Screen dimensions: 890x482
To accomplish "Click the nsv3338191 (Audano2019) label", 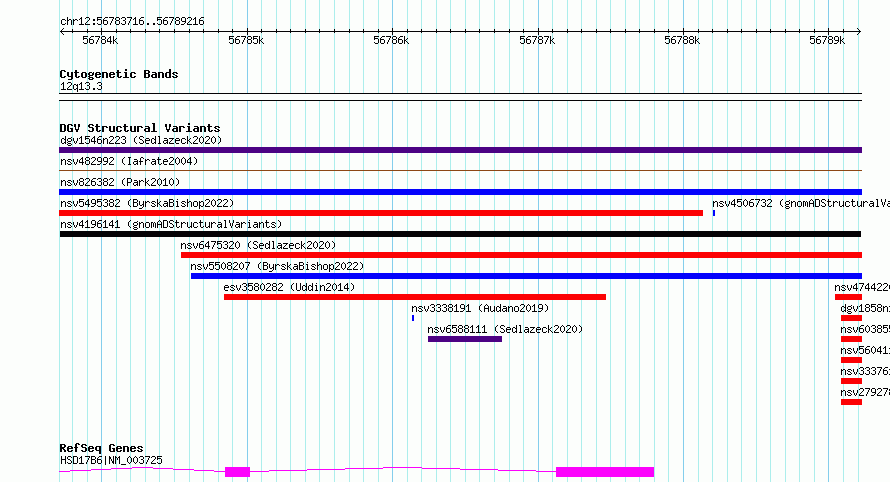I will 480,308.
